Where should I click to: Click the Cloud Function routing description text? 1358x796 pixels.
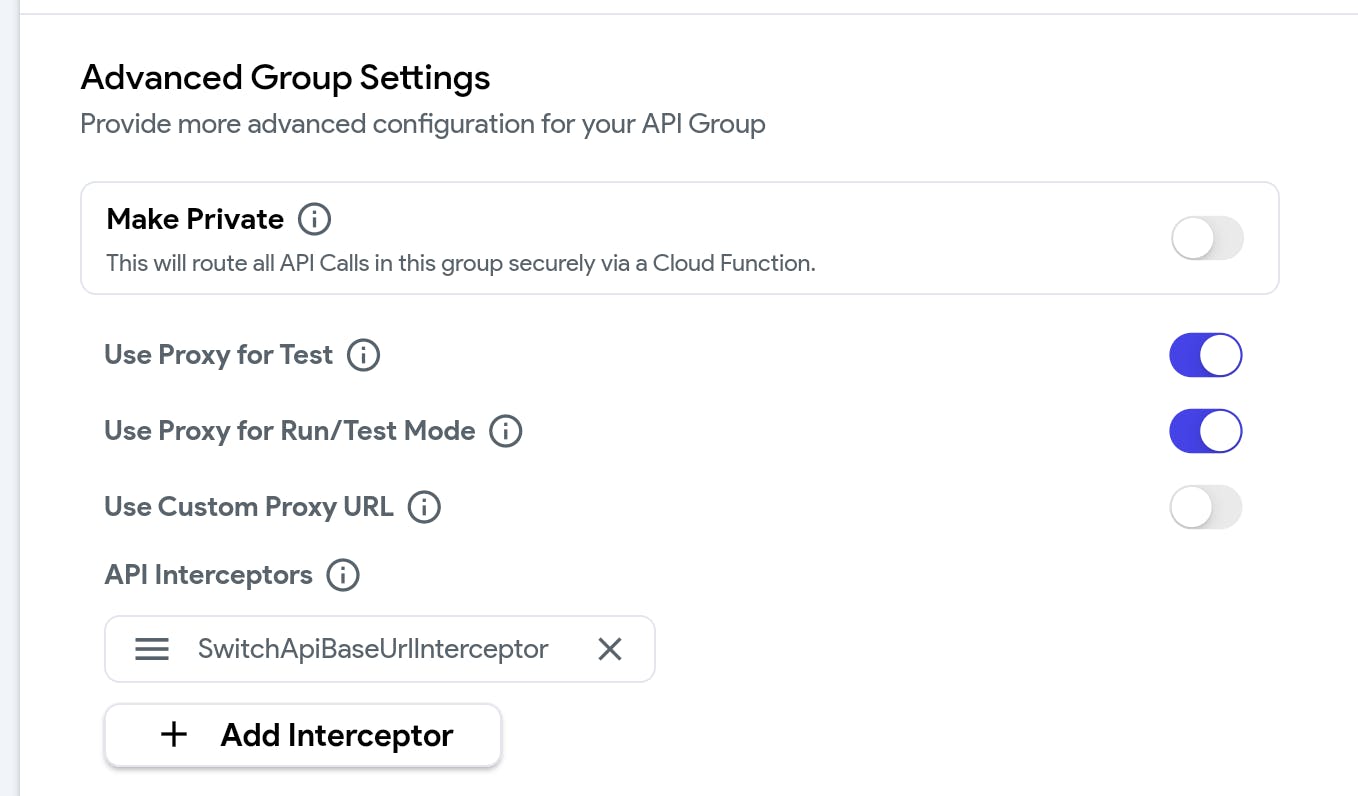[460, 264]
